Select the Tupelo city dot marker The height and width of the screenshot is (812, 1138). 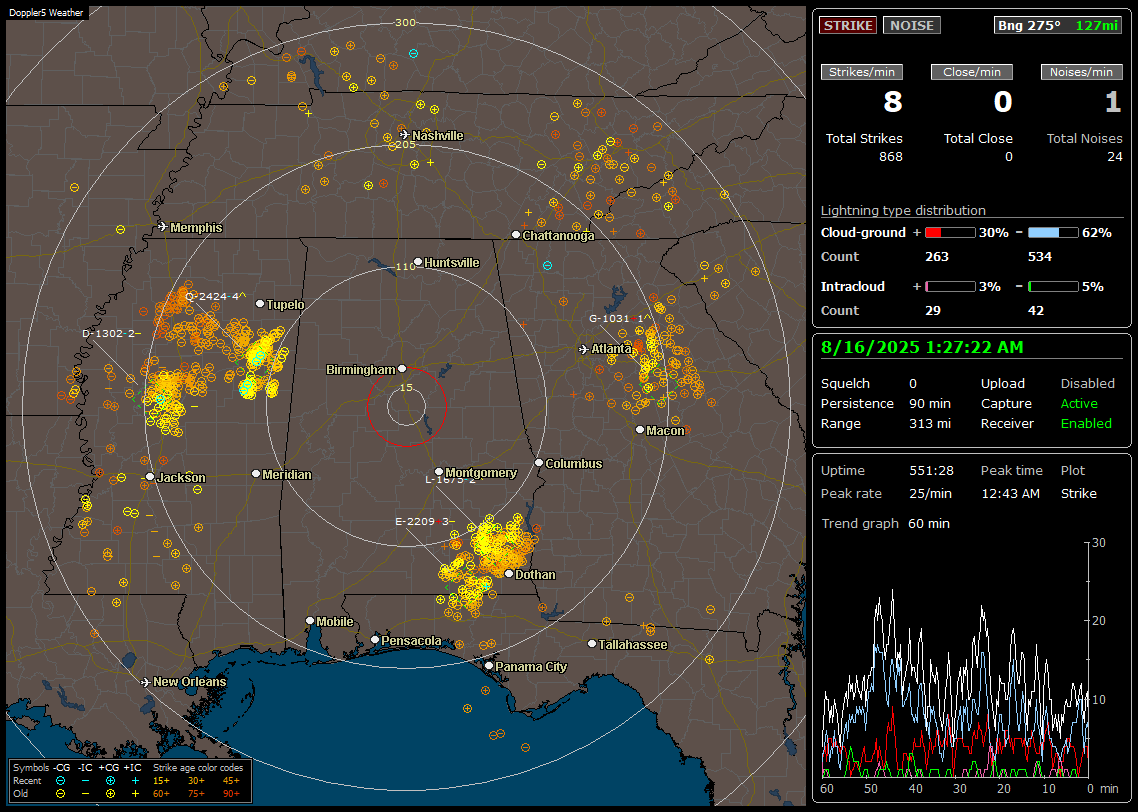point(260,304)
